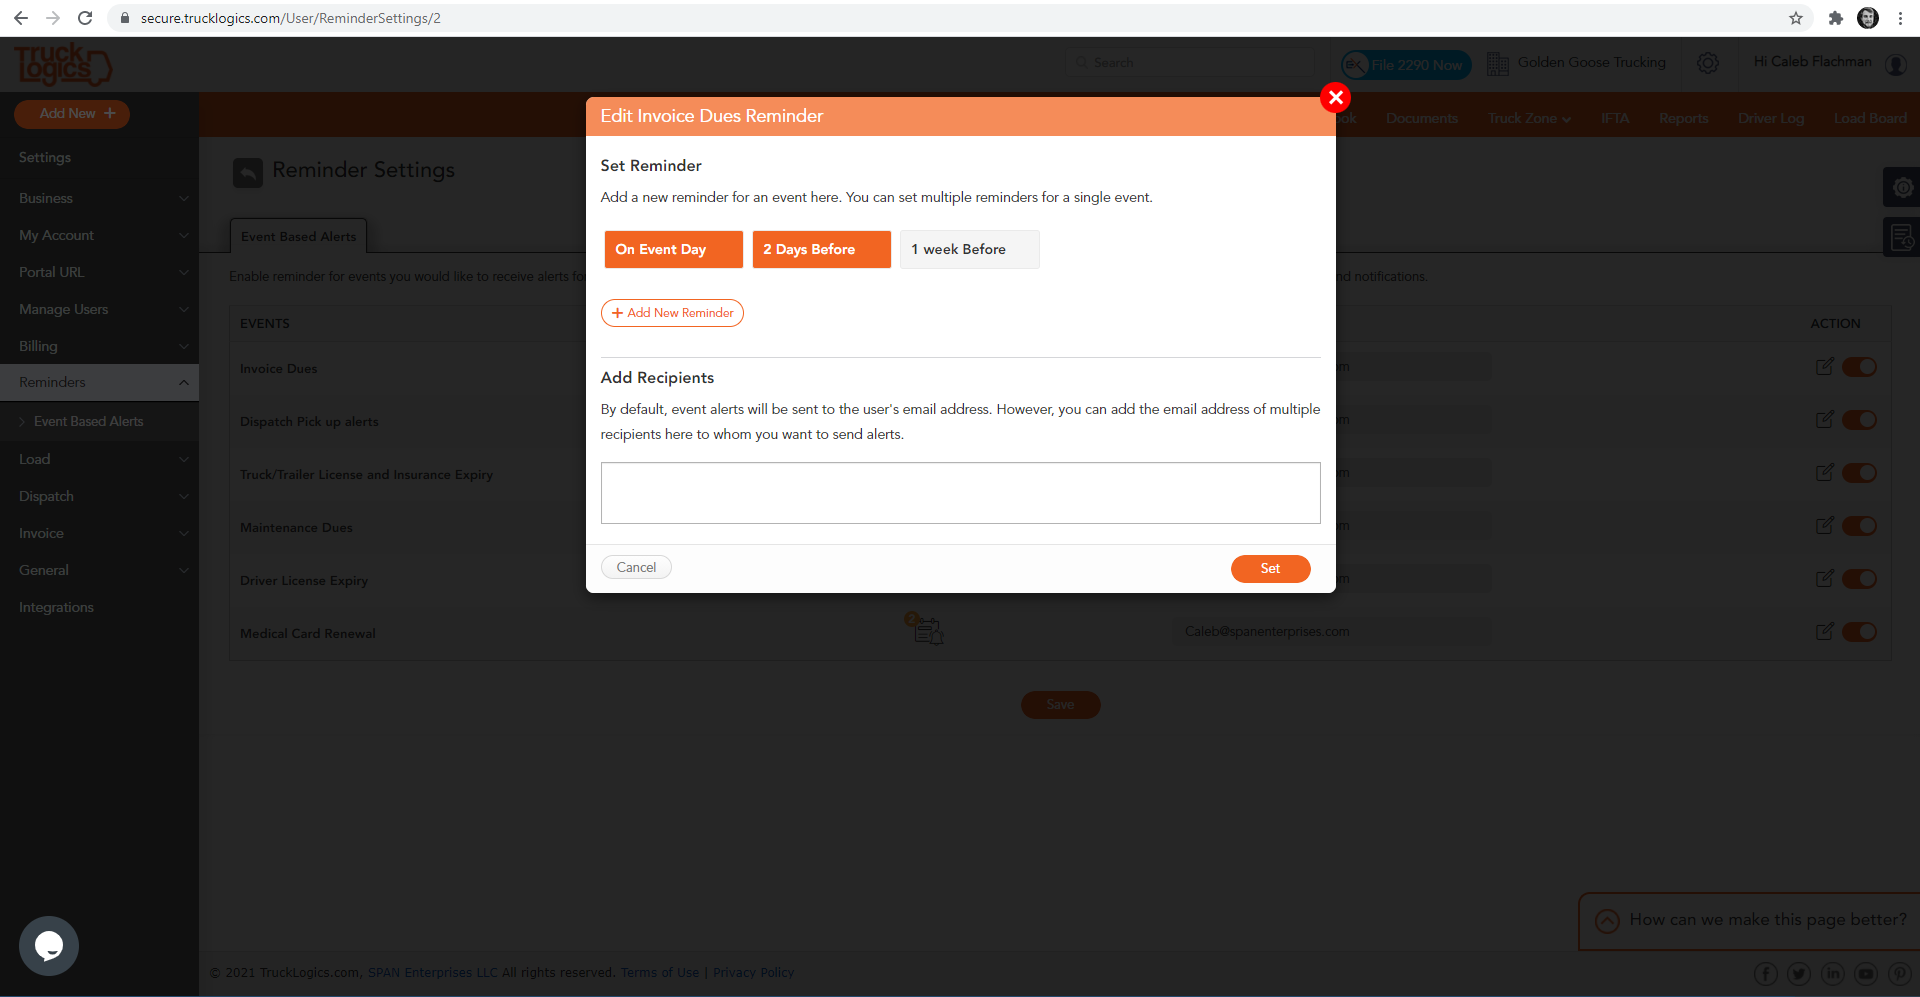
Task: Click the Medical Card Renewal event icon
Action: [x=924, y=629]
